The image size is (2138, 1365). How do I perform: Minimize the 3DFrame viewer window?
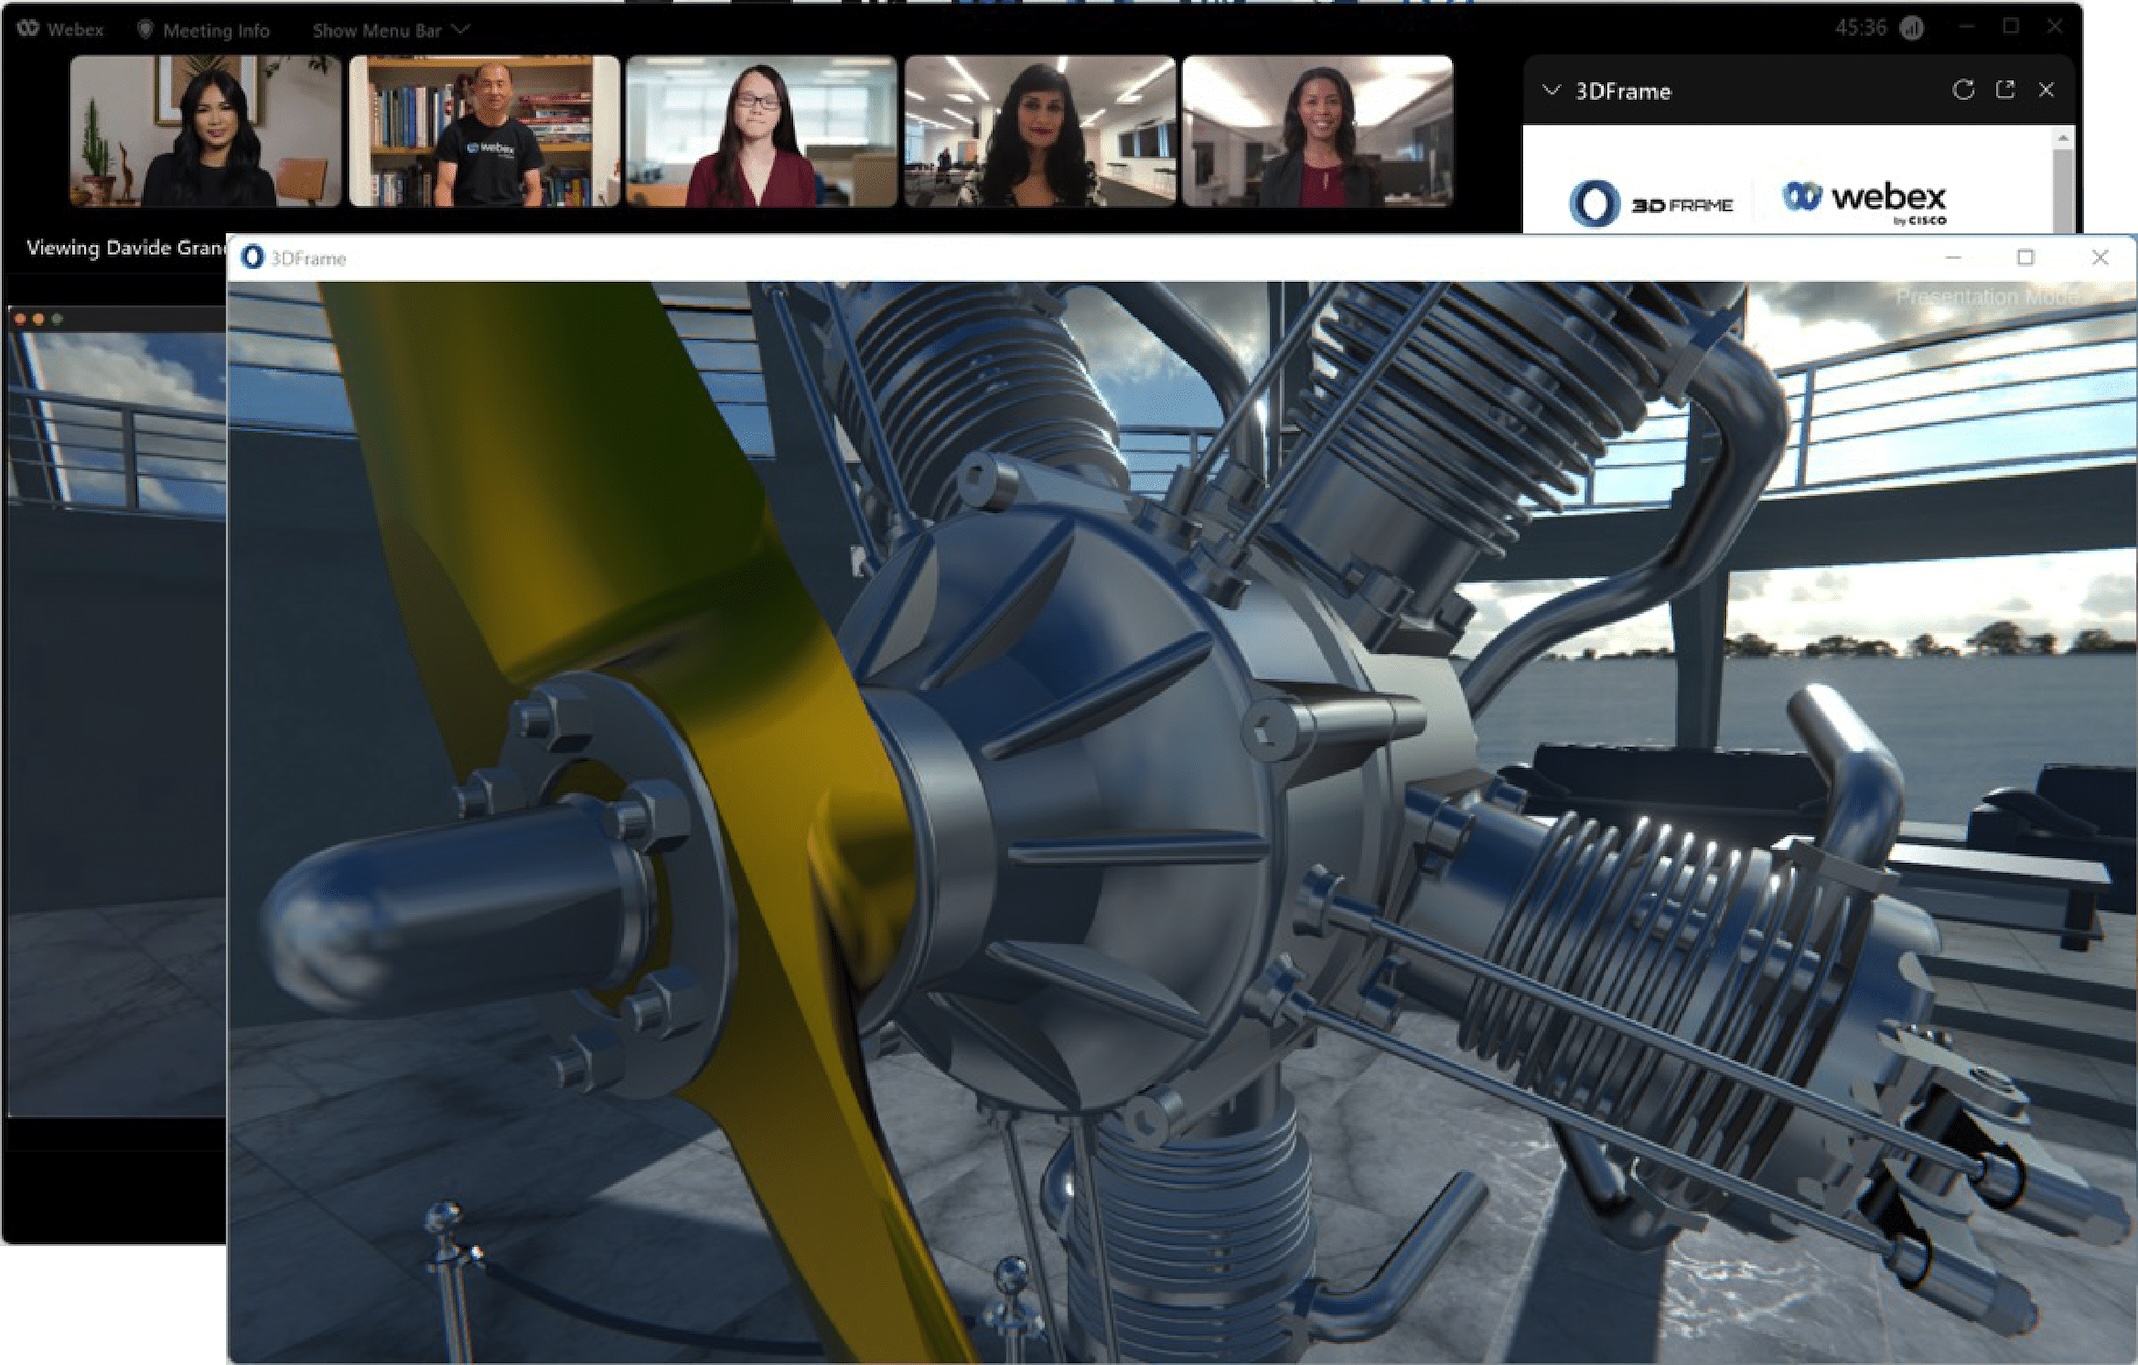1952,258
